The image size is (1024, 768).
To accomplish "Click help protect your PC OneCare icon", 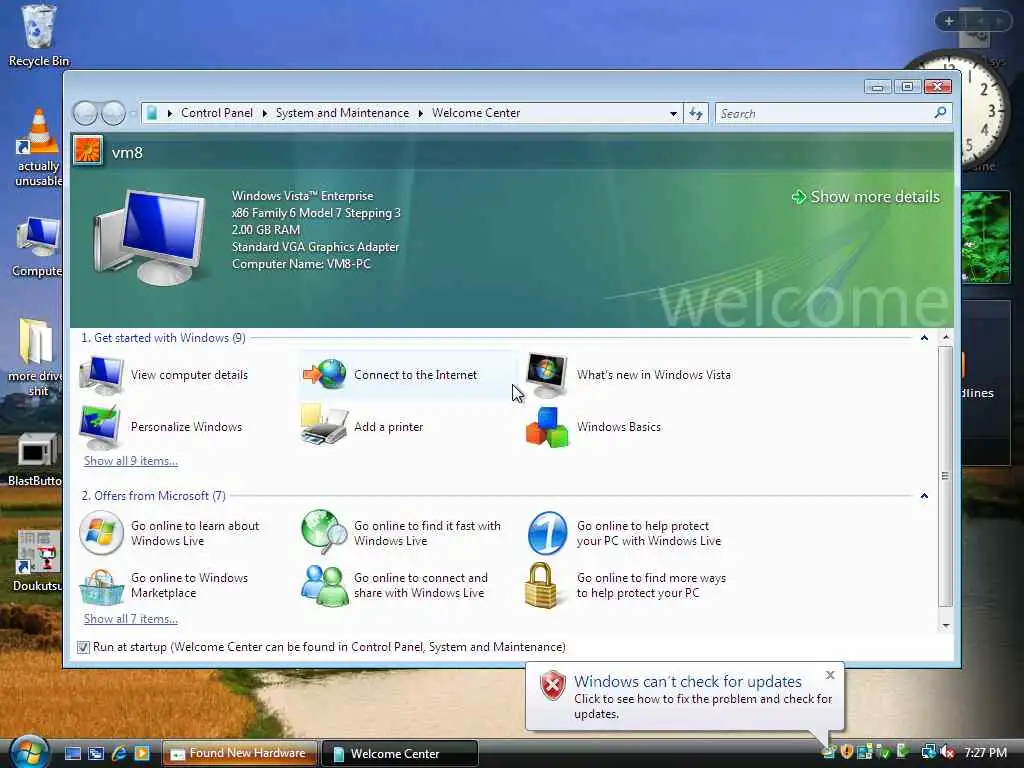I will pyautogui.click(x=547, y=533).
